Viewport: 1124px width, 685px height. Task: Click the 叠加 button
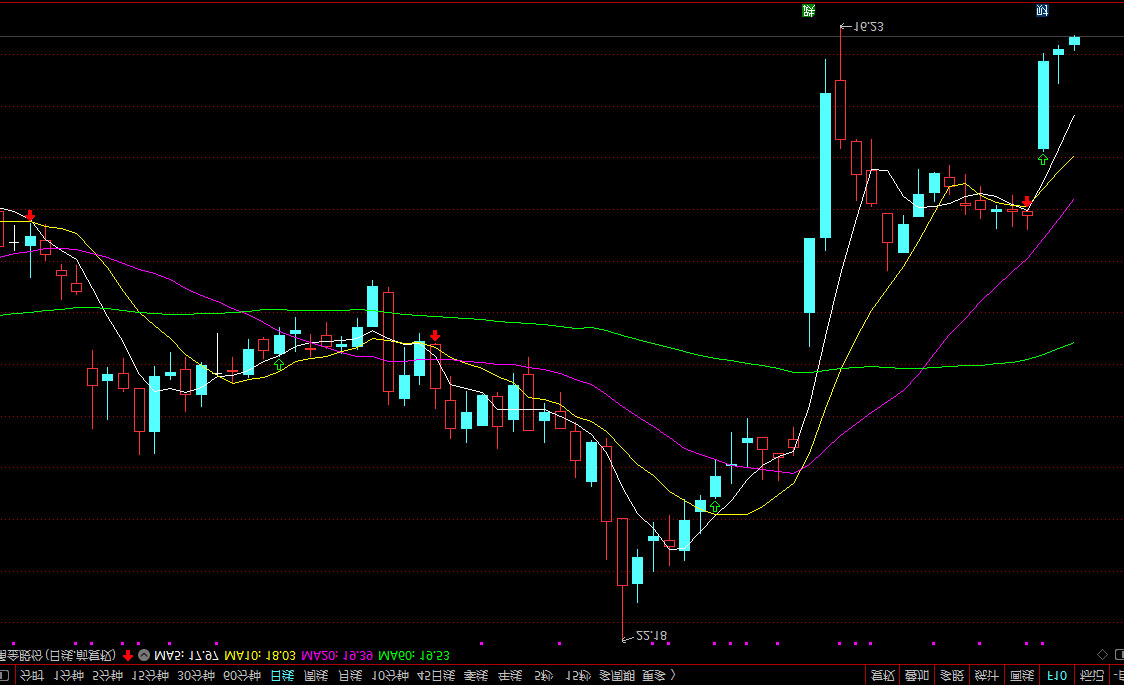click(x=917, y=676)
